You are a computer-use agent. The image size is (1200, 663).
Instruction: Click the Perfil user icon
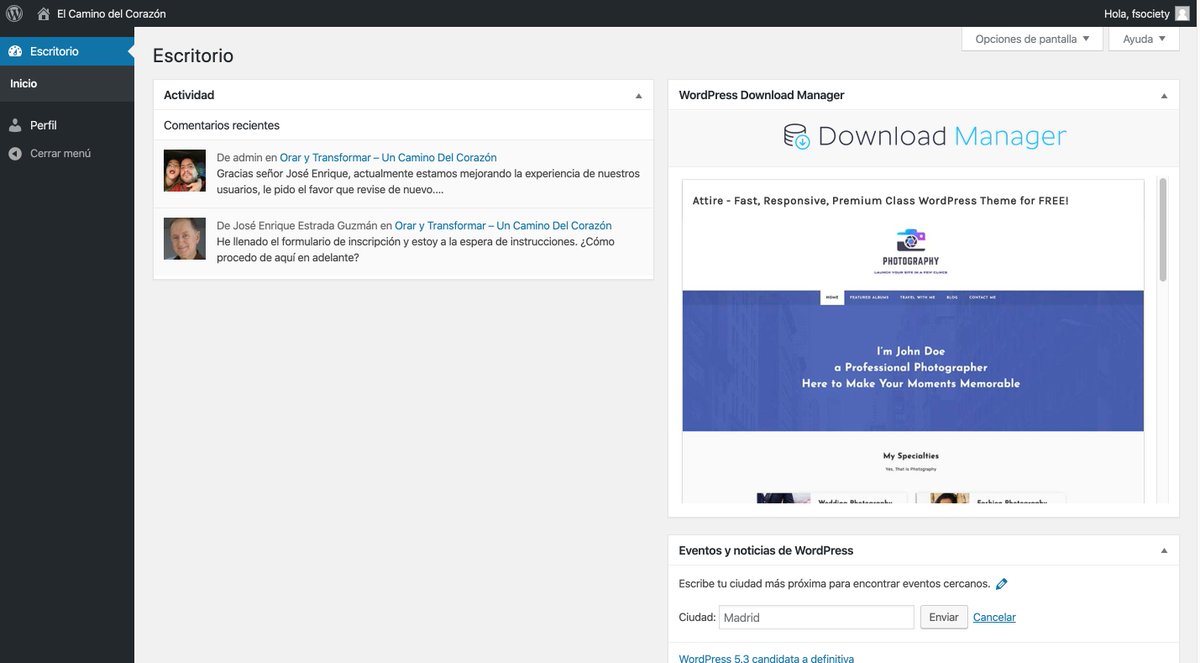click(x=15, y=126)
